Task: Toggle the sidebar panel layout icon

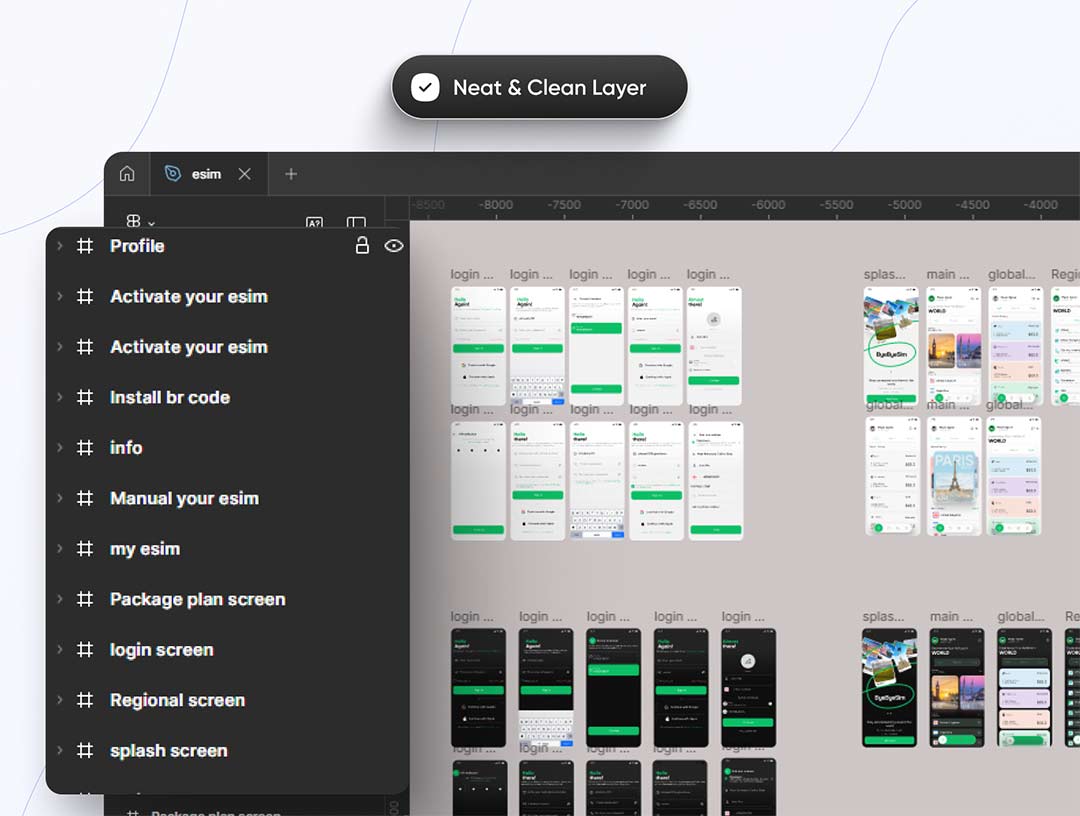Action: tap(356, 224)
